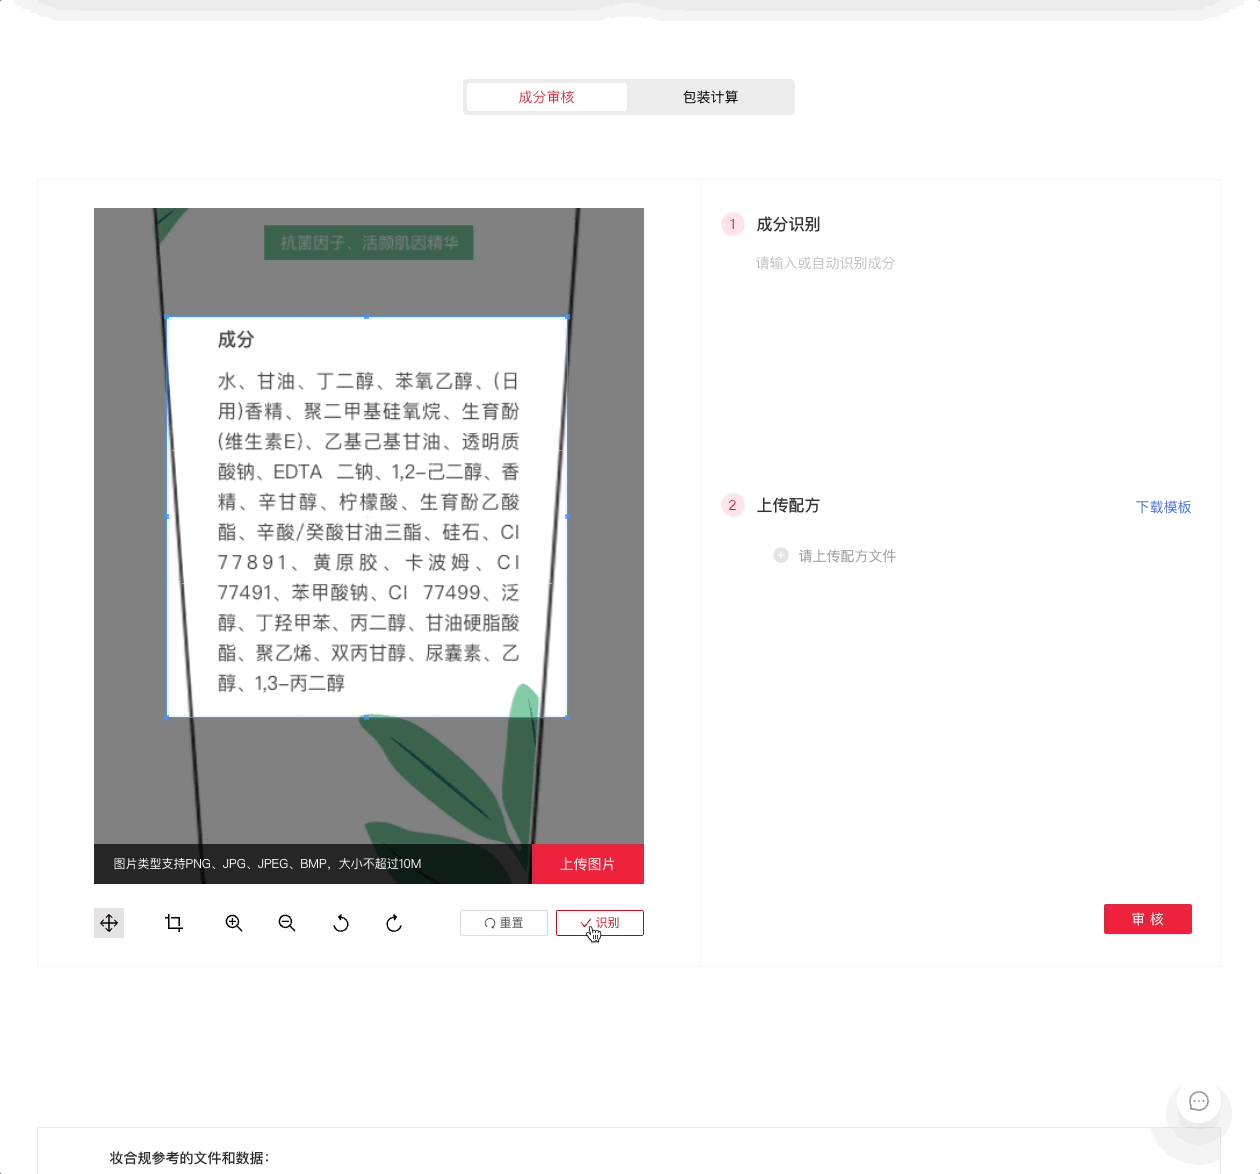The height and width of the screenshot is (1174, 1260).
Task: Click the crop box top-edge middle handle
Action: (367, 317)
